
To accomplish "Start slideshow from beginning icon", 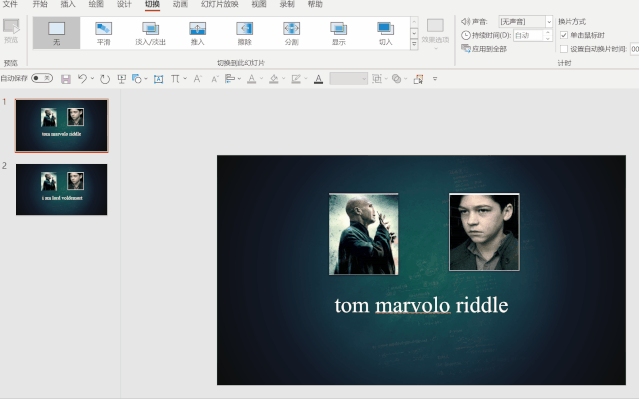I will click(x=121, y=79).
